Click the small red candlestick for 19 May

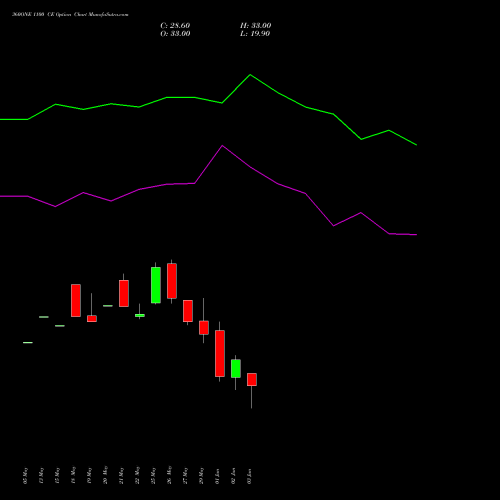pos(92,318)
